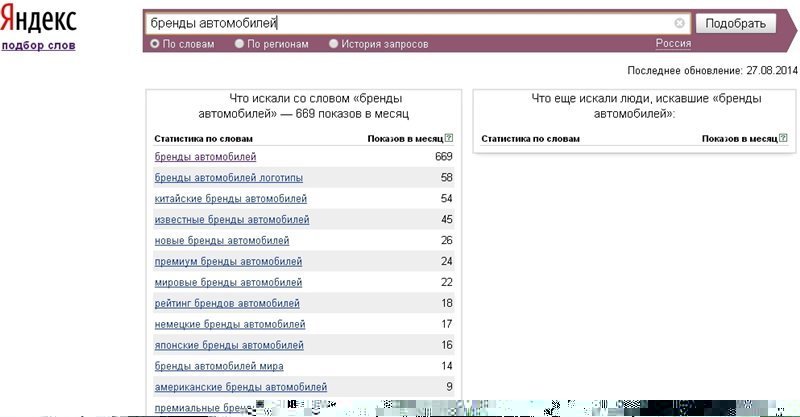
Task: Open help icon beside left Показов в месяц
Action: coord(449,138)
